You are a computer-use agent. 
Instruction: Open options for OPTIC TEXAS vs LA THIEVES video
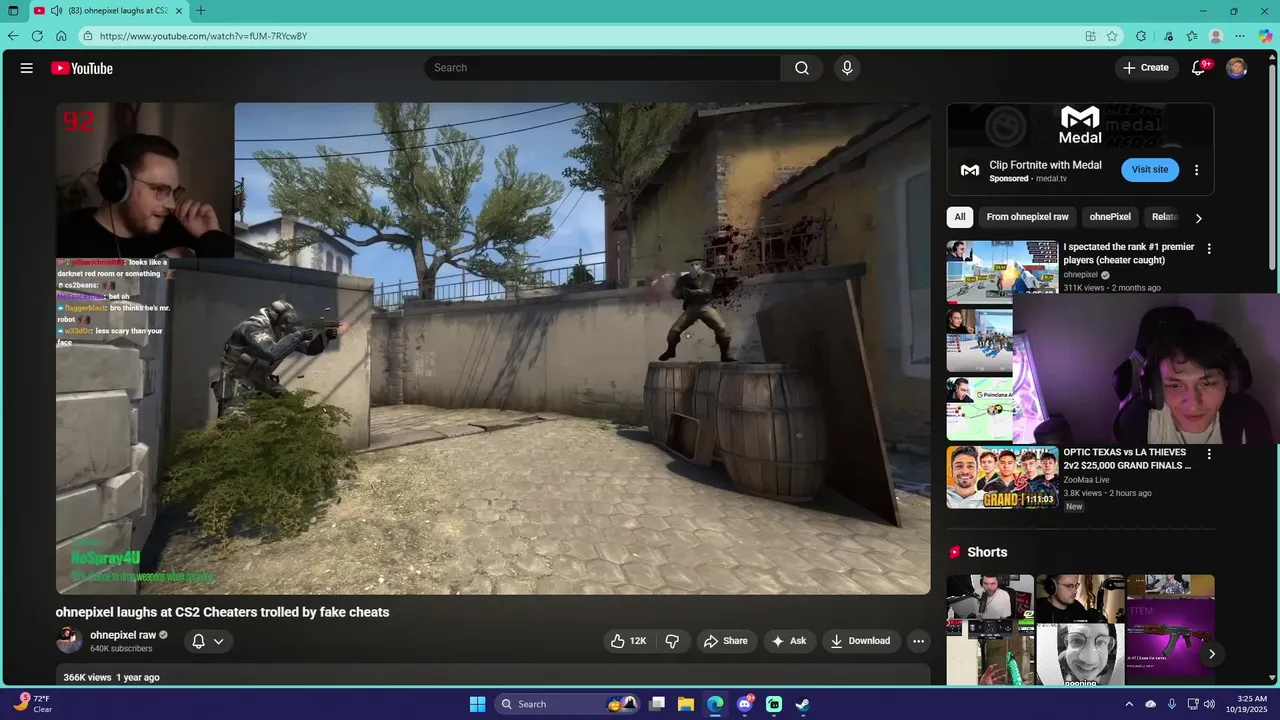click(x=1209, y=454)
